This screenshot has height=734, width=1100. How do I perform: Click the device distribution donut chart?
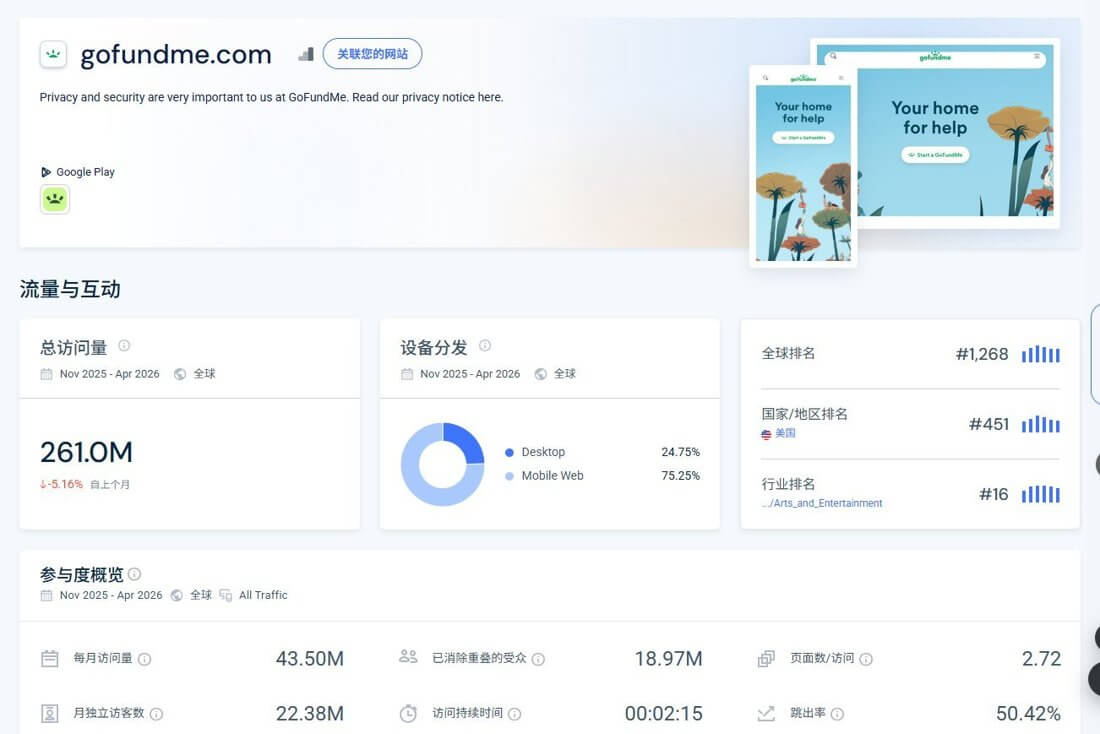[443, 464]
